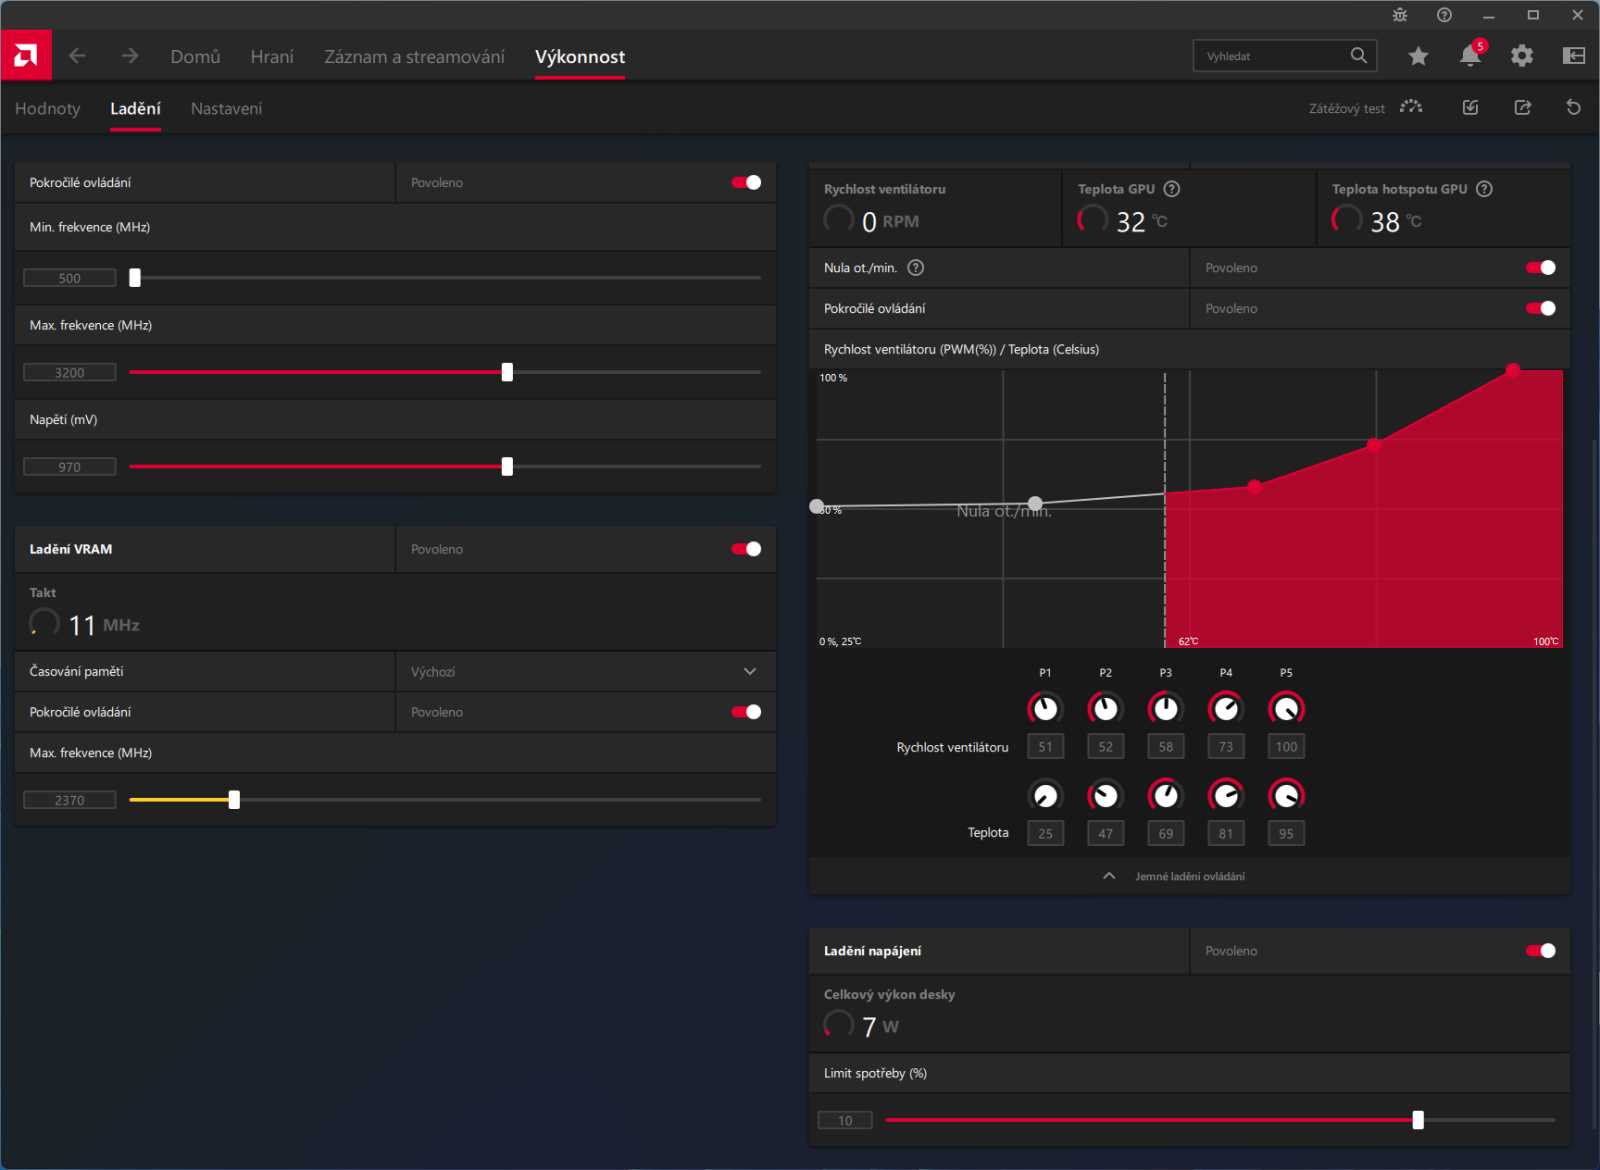Open favorites star icon
The image size is (1600, 1170).
click(x=1418, y=56)
